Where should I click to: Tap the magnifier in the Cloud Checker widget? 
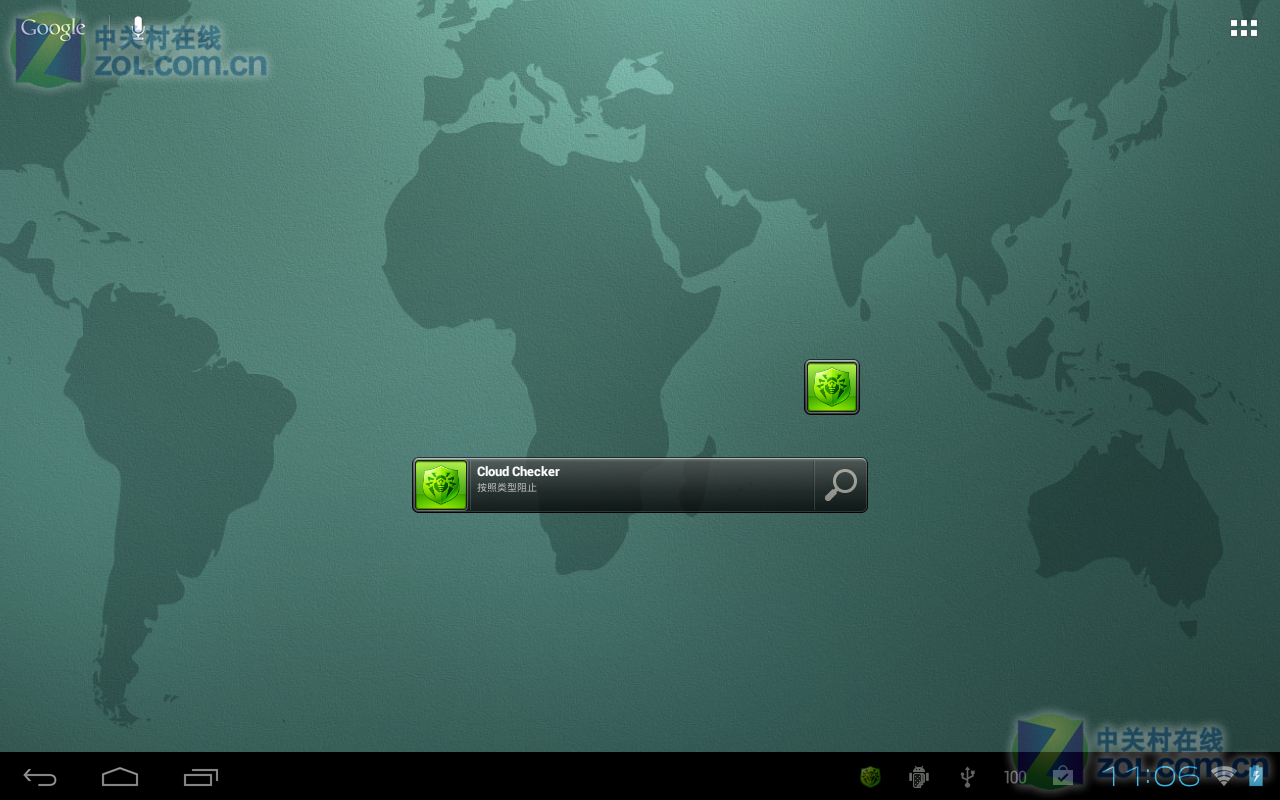click(839, 485)
